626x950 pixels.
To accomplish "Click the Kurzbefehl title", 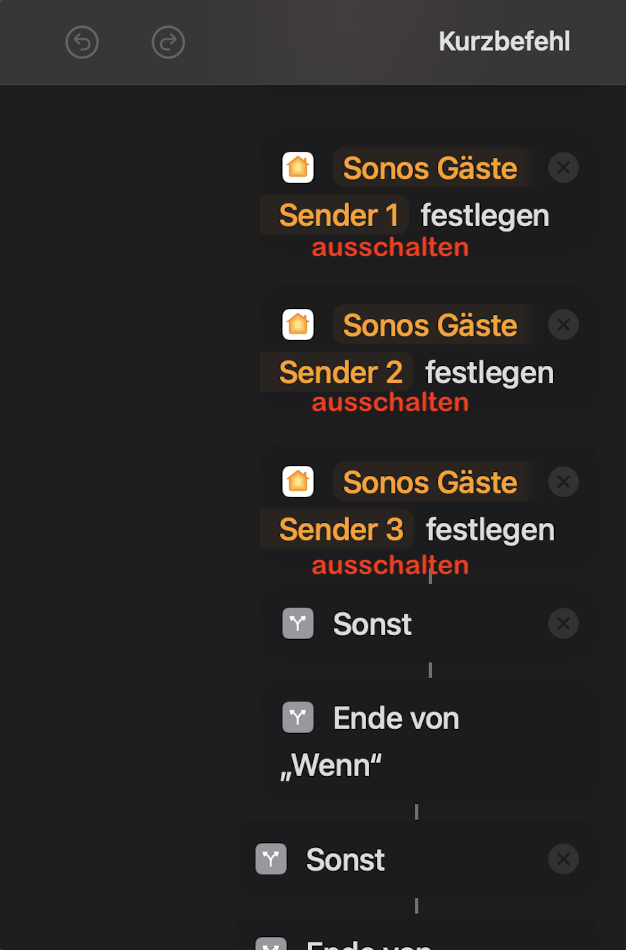I will 504,42.
